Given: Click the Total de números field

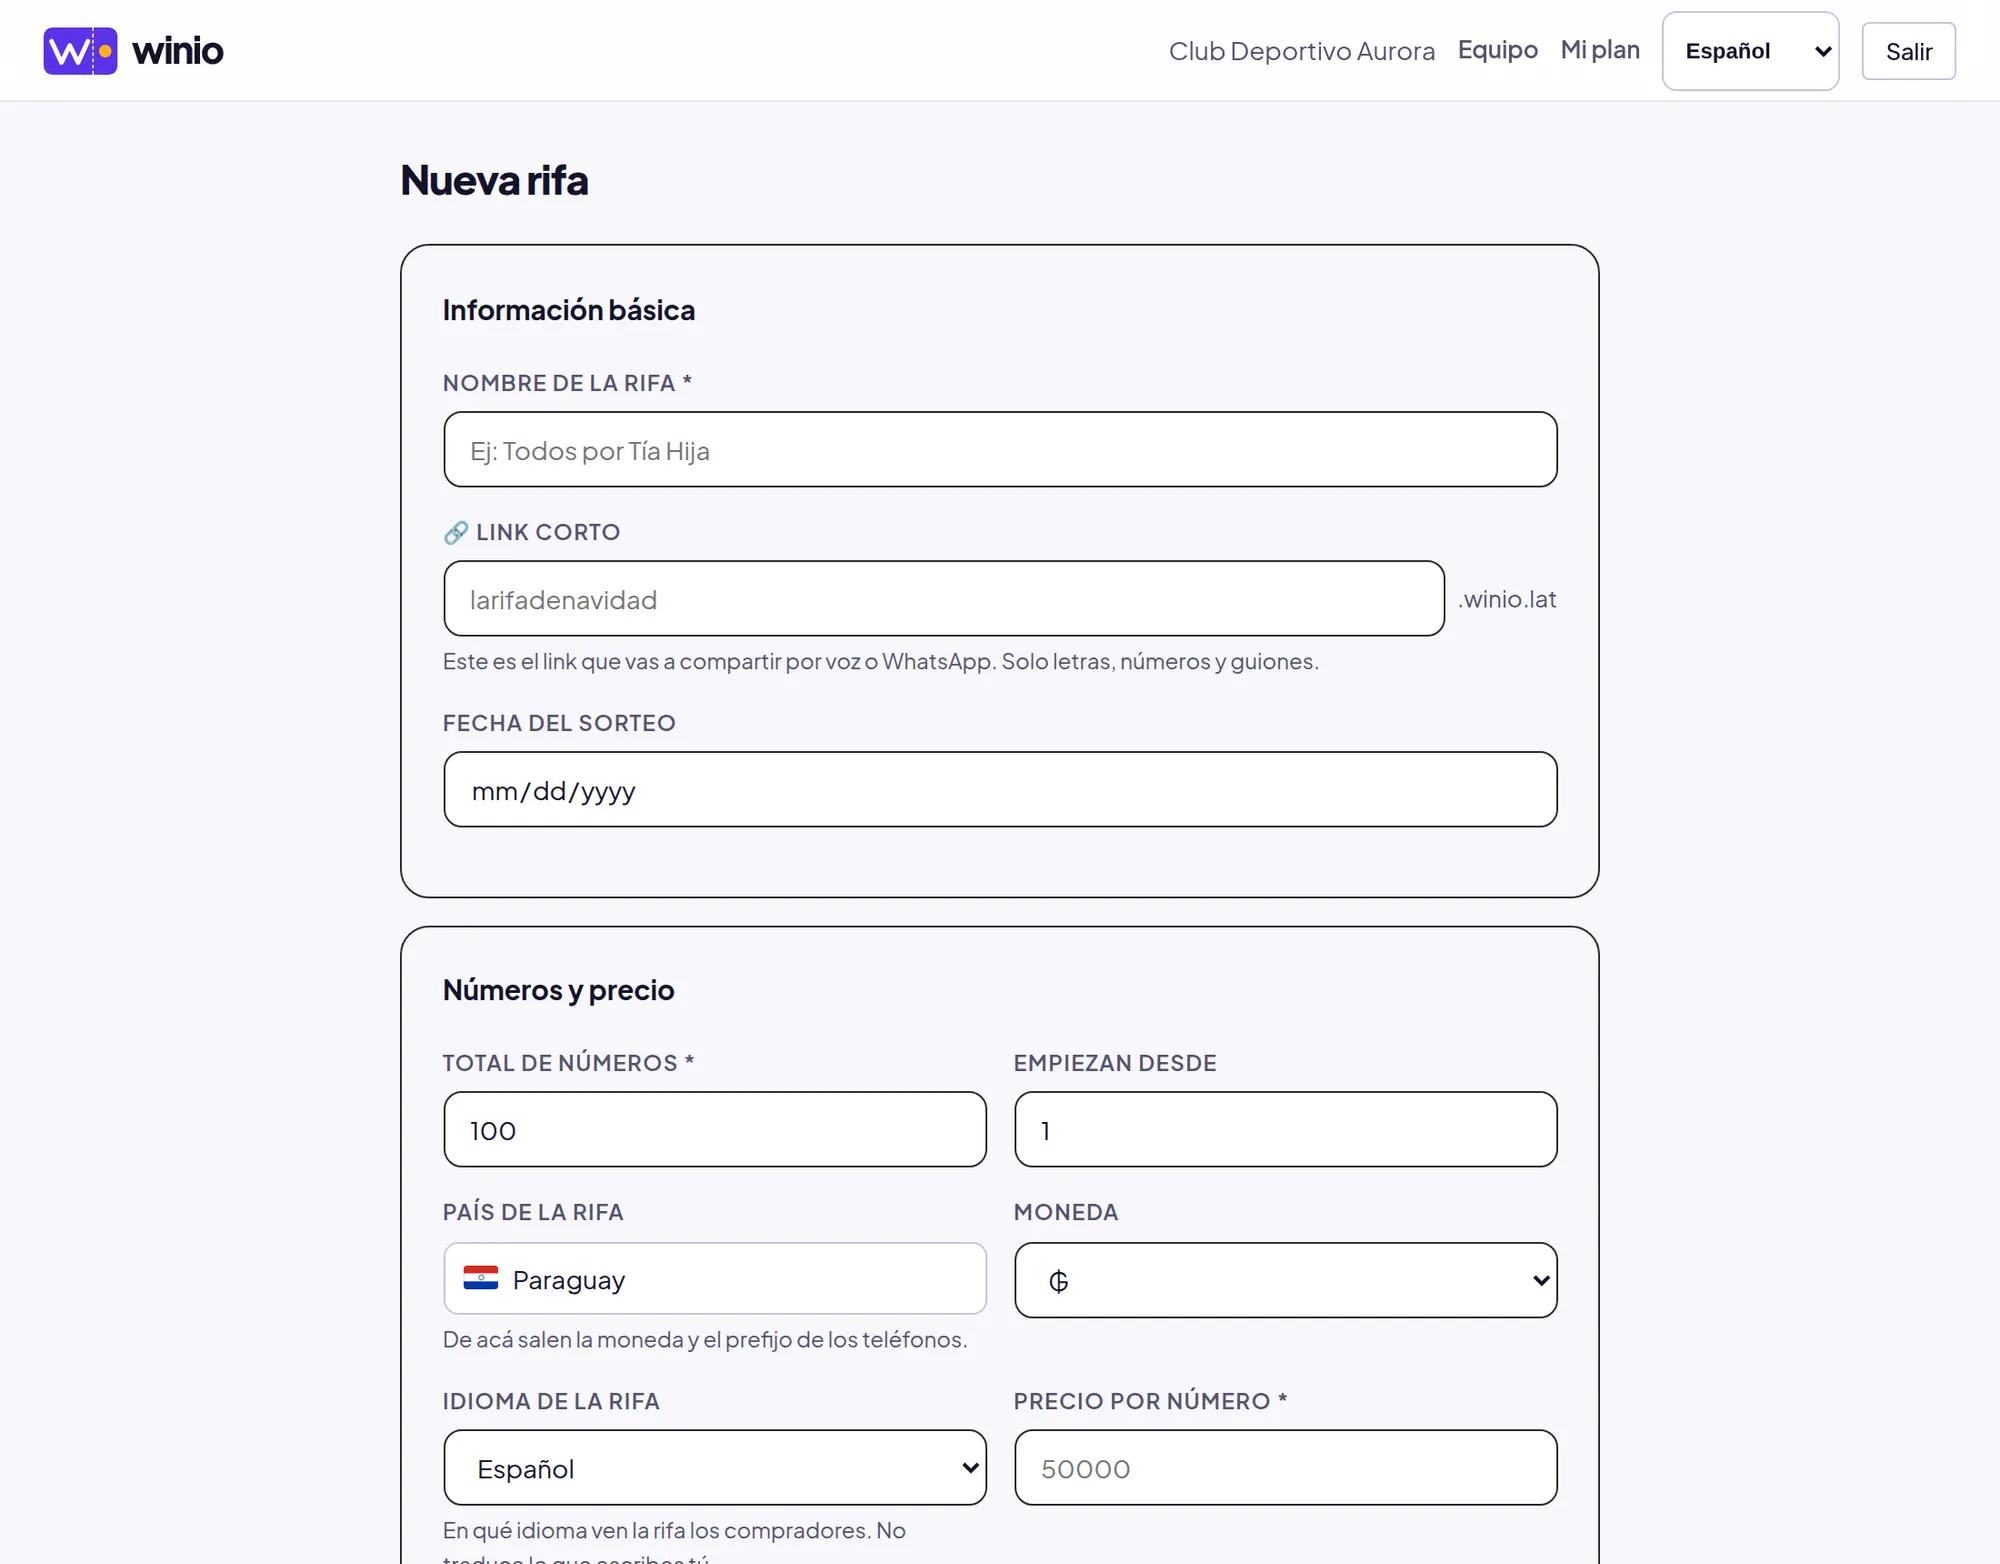Looking at the screenshot, I should (x=715, y=1129).
